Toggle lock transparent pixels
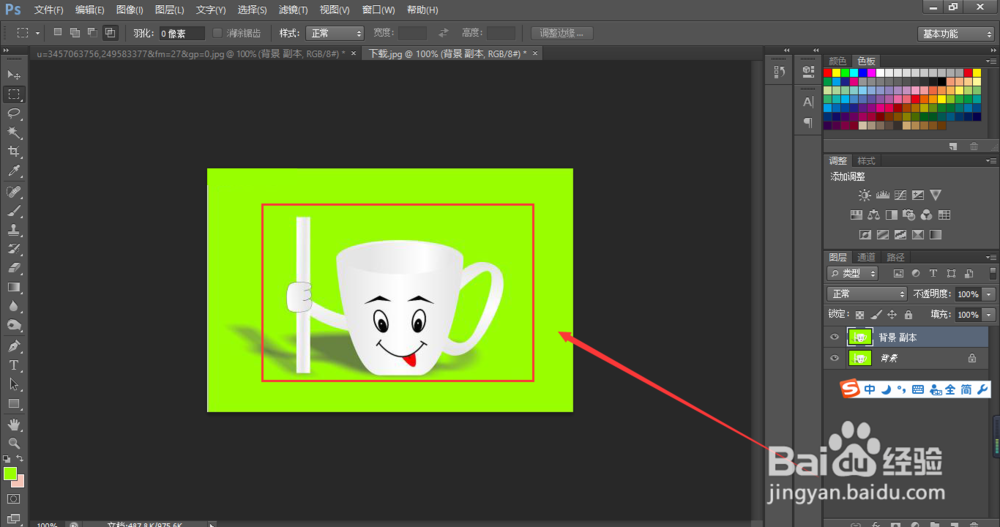Image resolution: width=1000 pixels, height=527 pixels. [x=860, y=315]
